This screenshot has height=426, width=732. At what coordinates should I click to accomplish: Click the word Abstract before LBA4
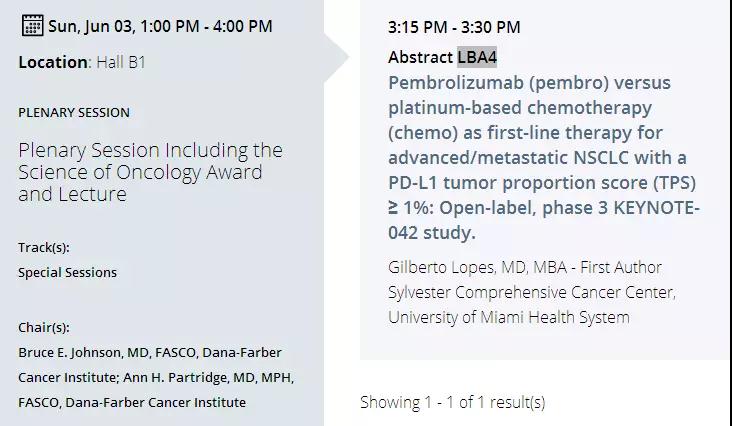pyautogui.click(x=420, y=57)
